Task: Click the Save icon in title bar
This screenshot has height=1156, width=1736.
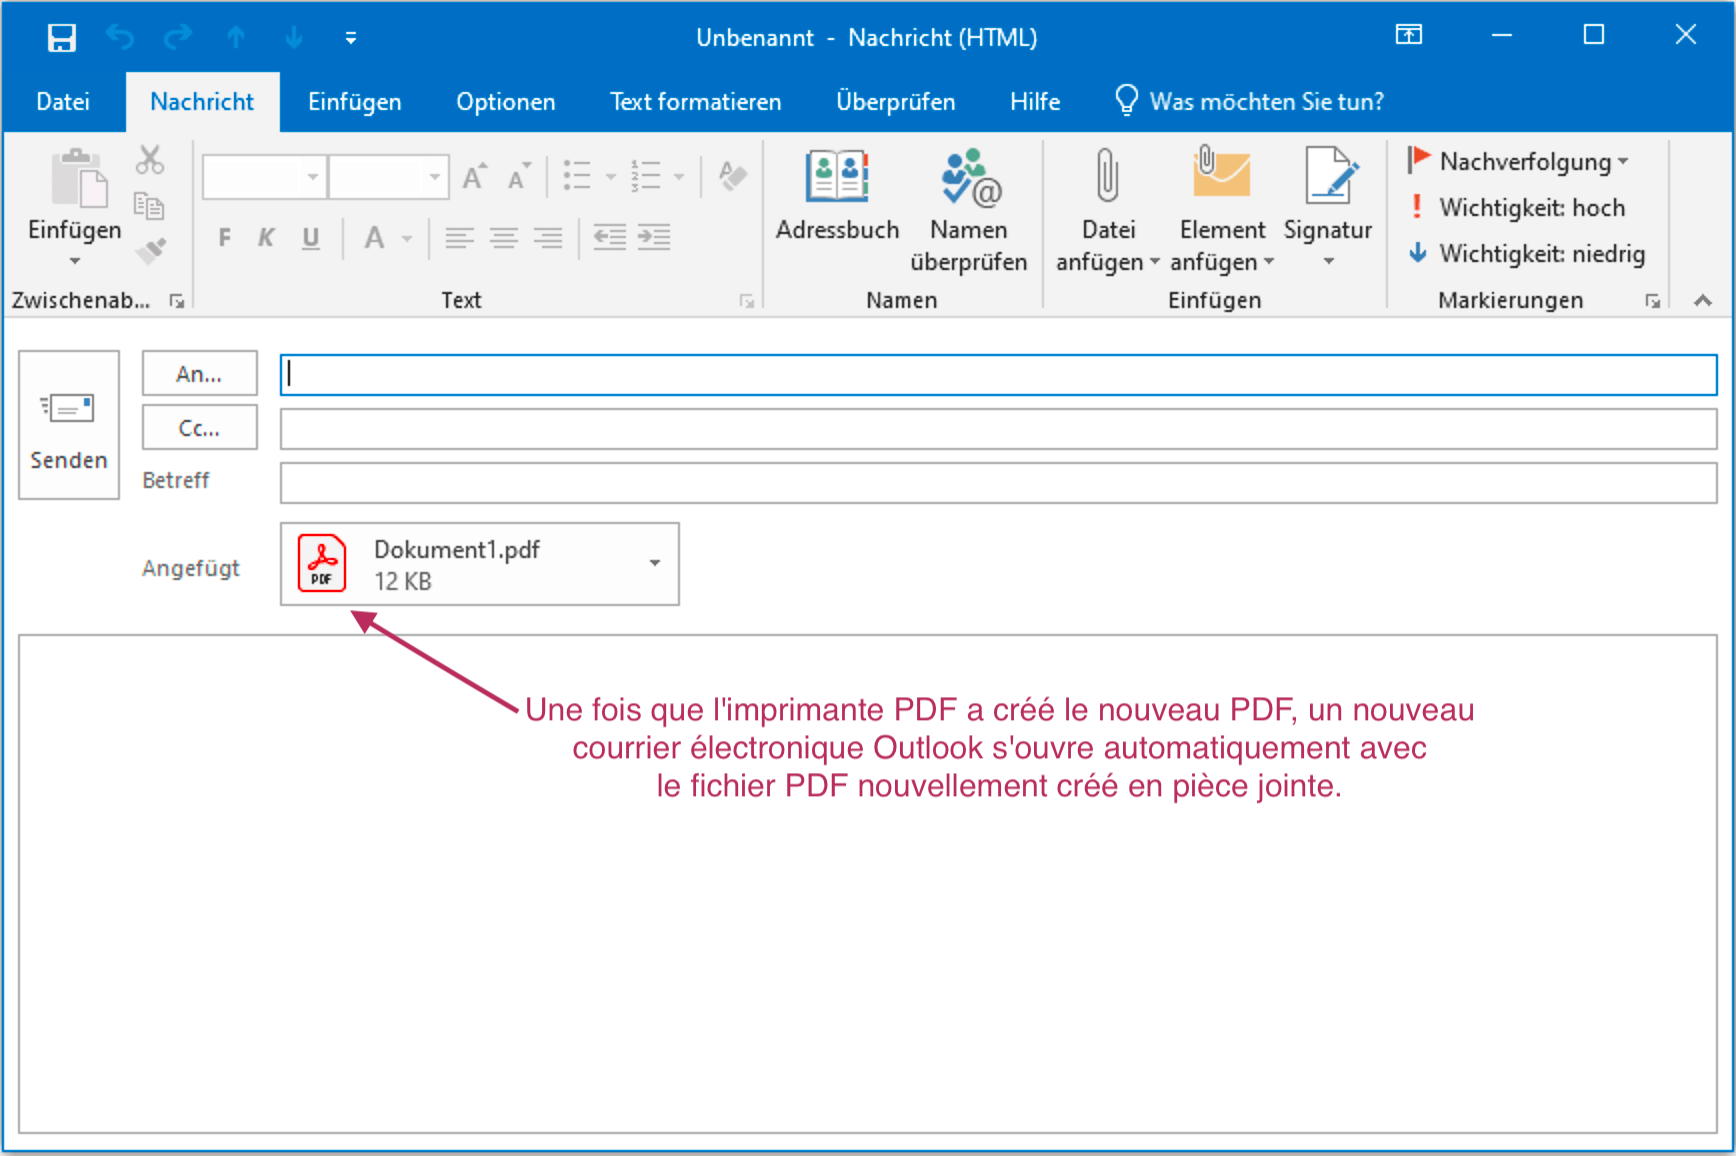Action: [61, 38]
